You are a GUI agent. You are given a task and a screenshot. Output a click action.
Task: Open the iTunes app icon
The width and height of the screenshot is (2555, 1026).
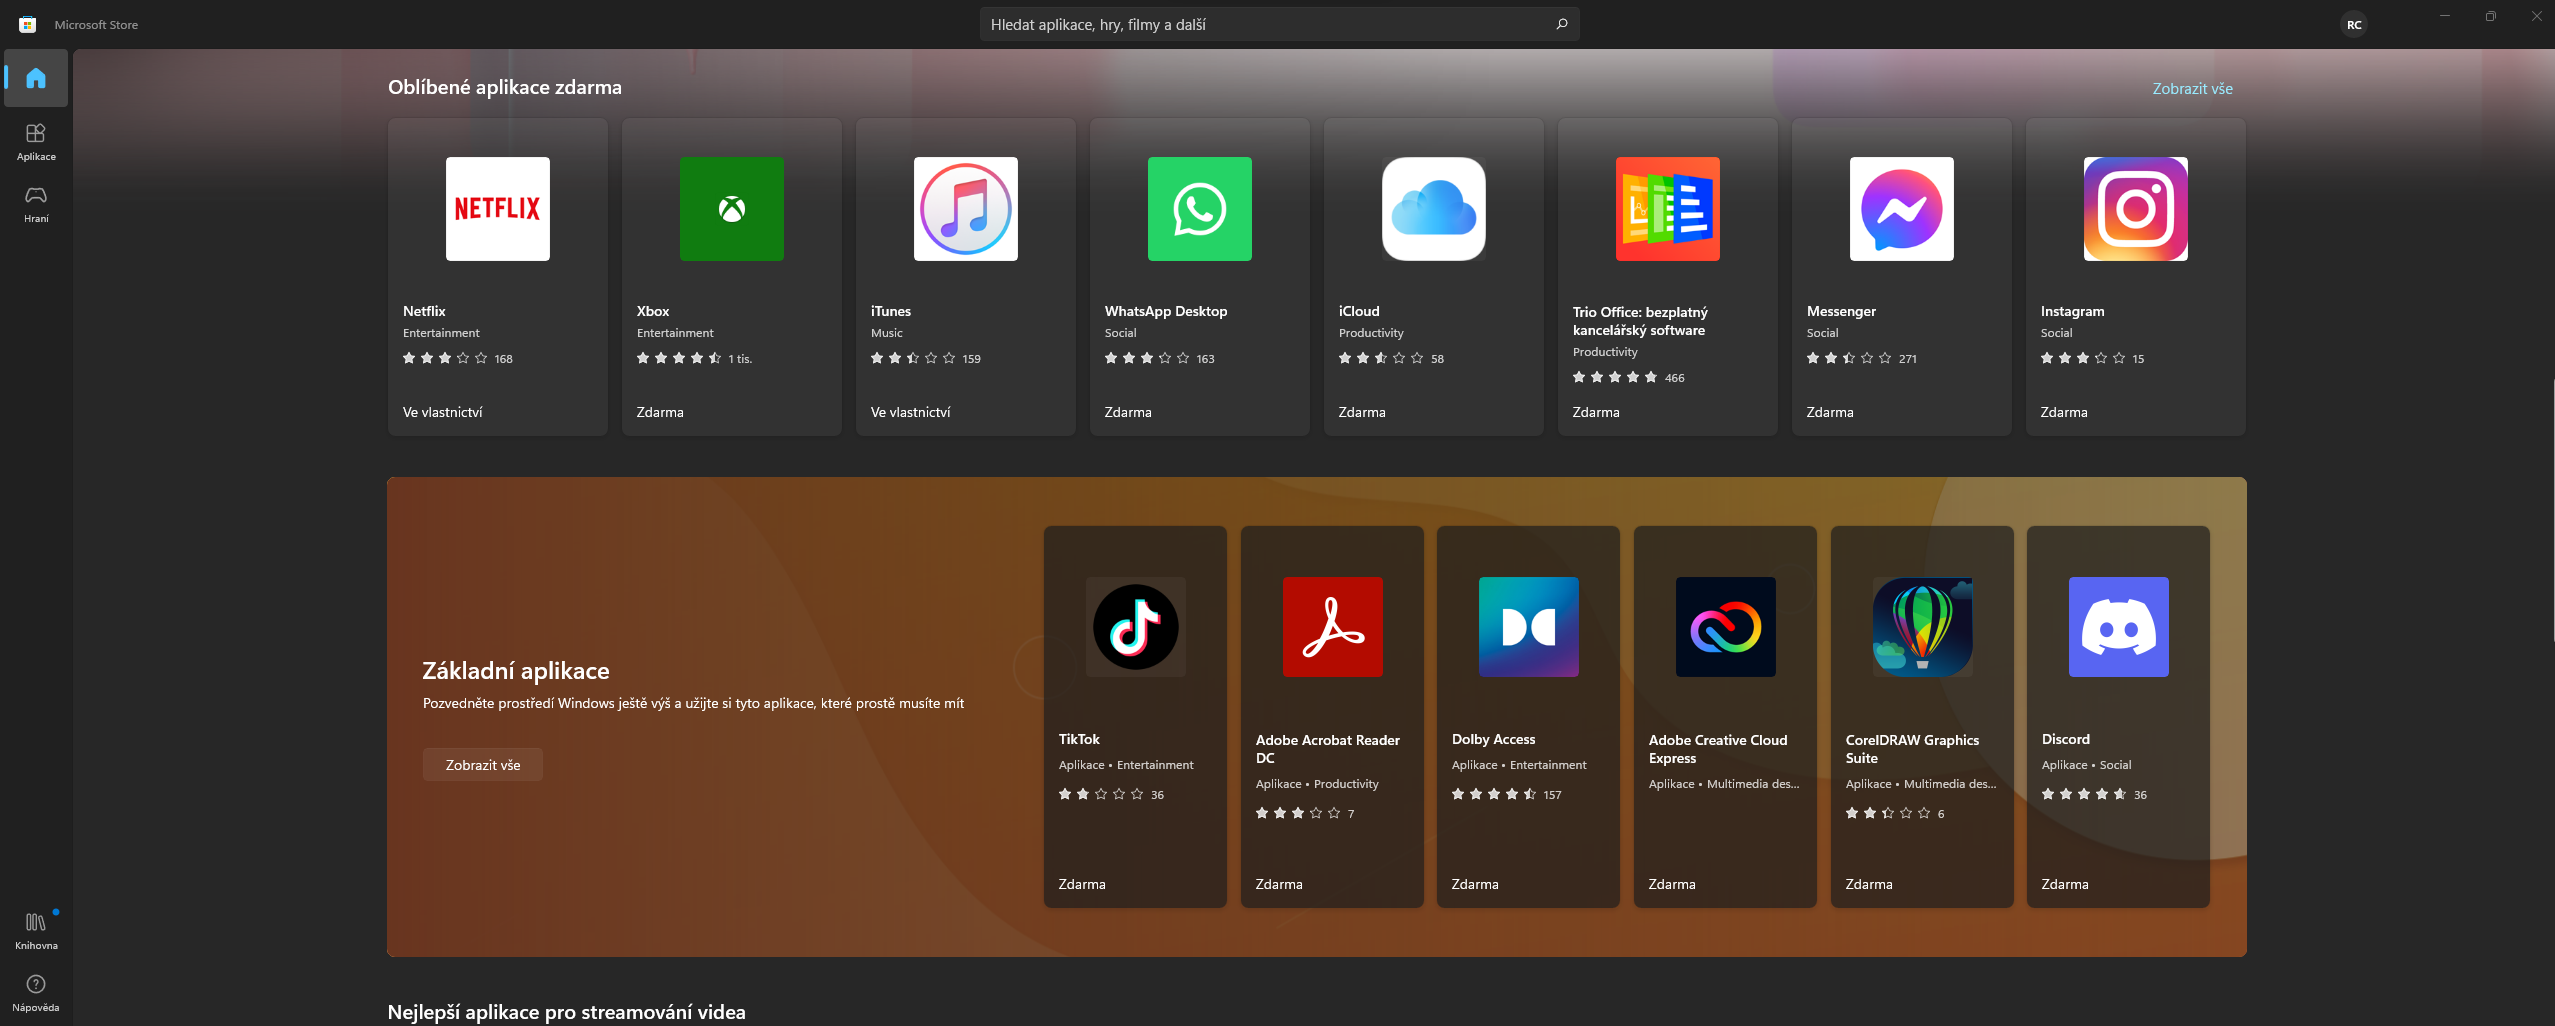coord(965,209)
